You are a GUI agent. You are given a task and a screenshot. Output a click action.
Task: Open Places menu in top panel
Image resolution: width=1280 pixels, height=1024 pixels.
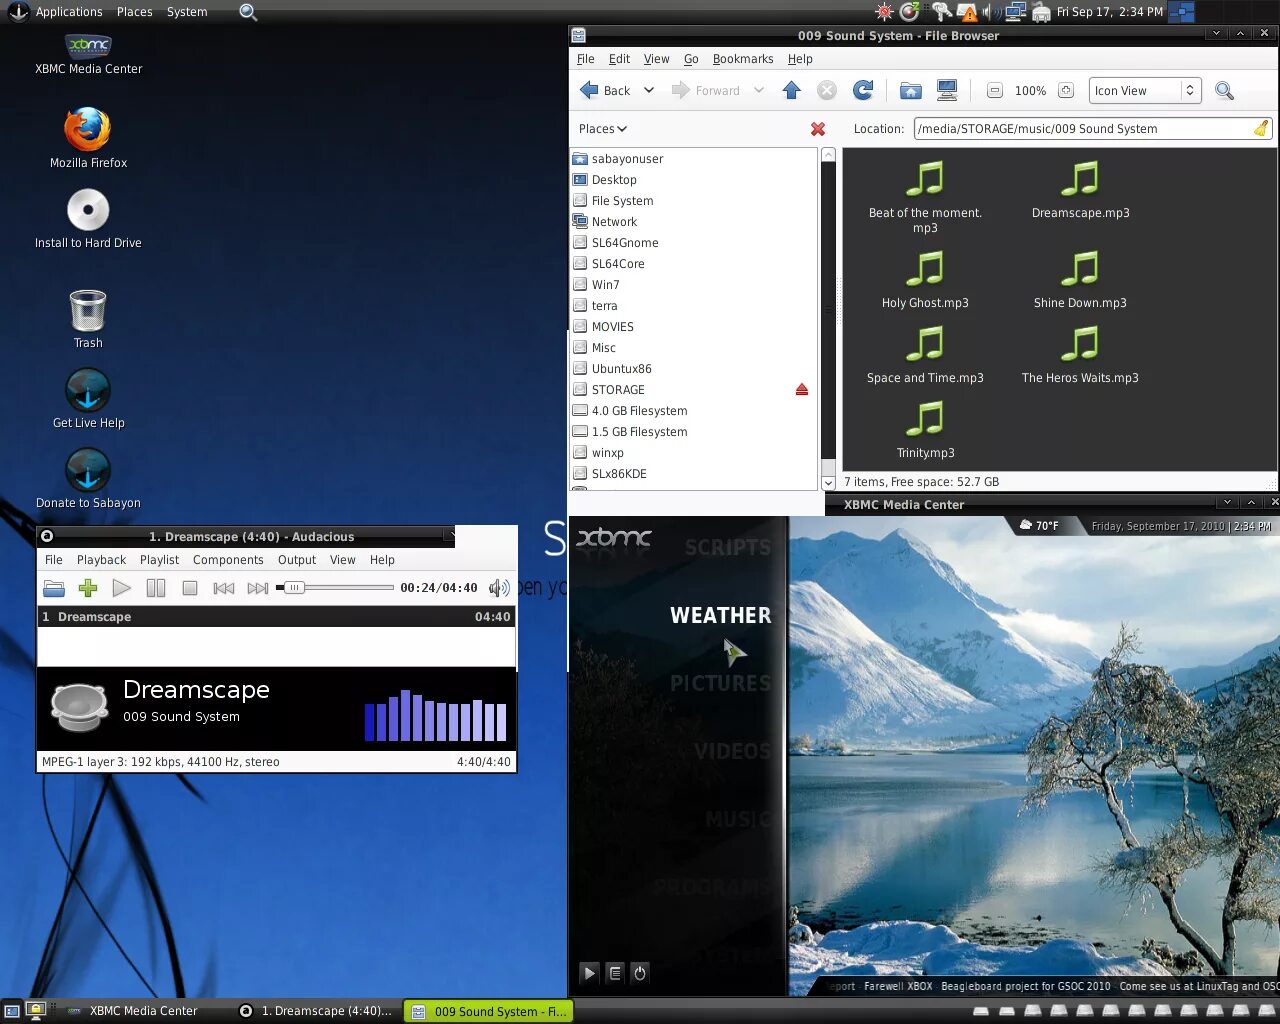(134, 12)
